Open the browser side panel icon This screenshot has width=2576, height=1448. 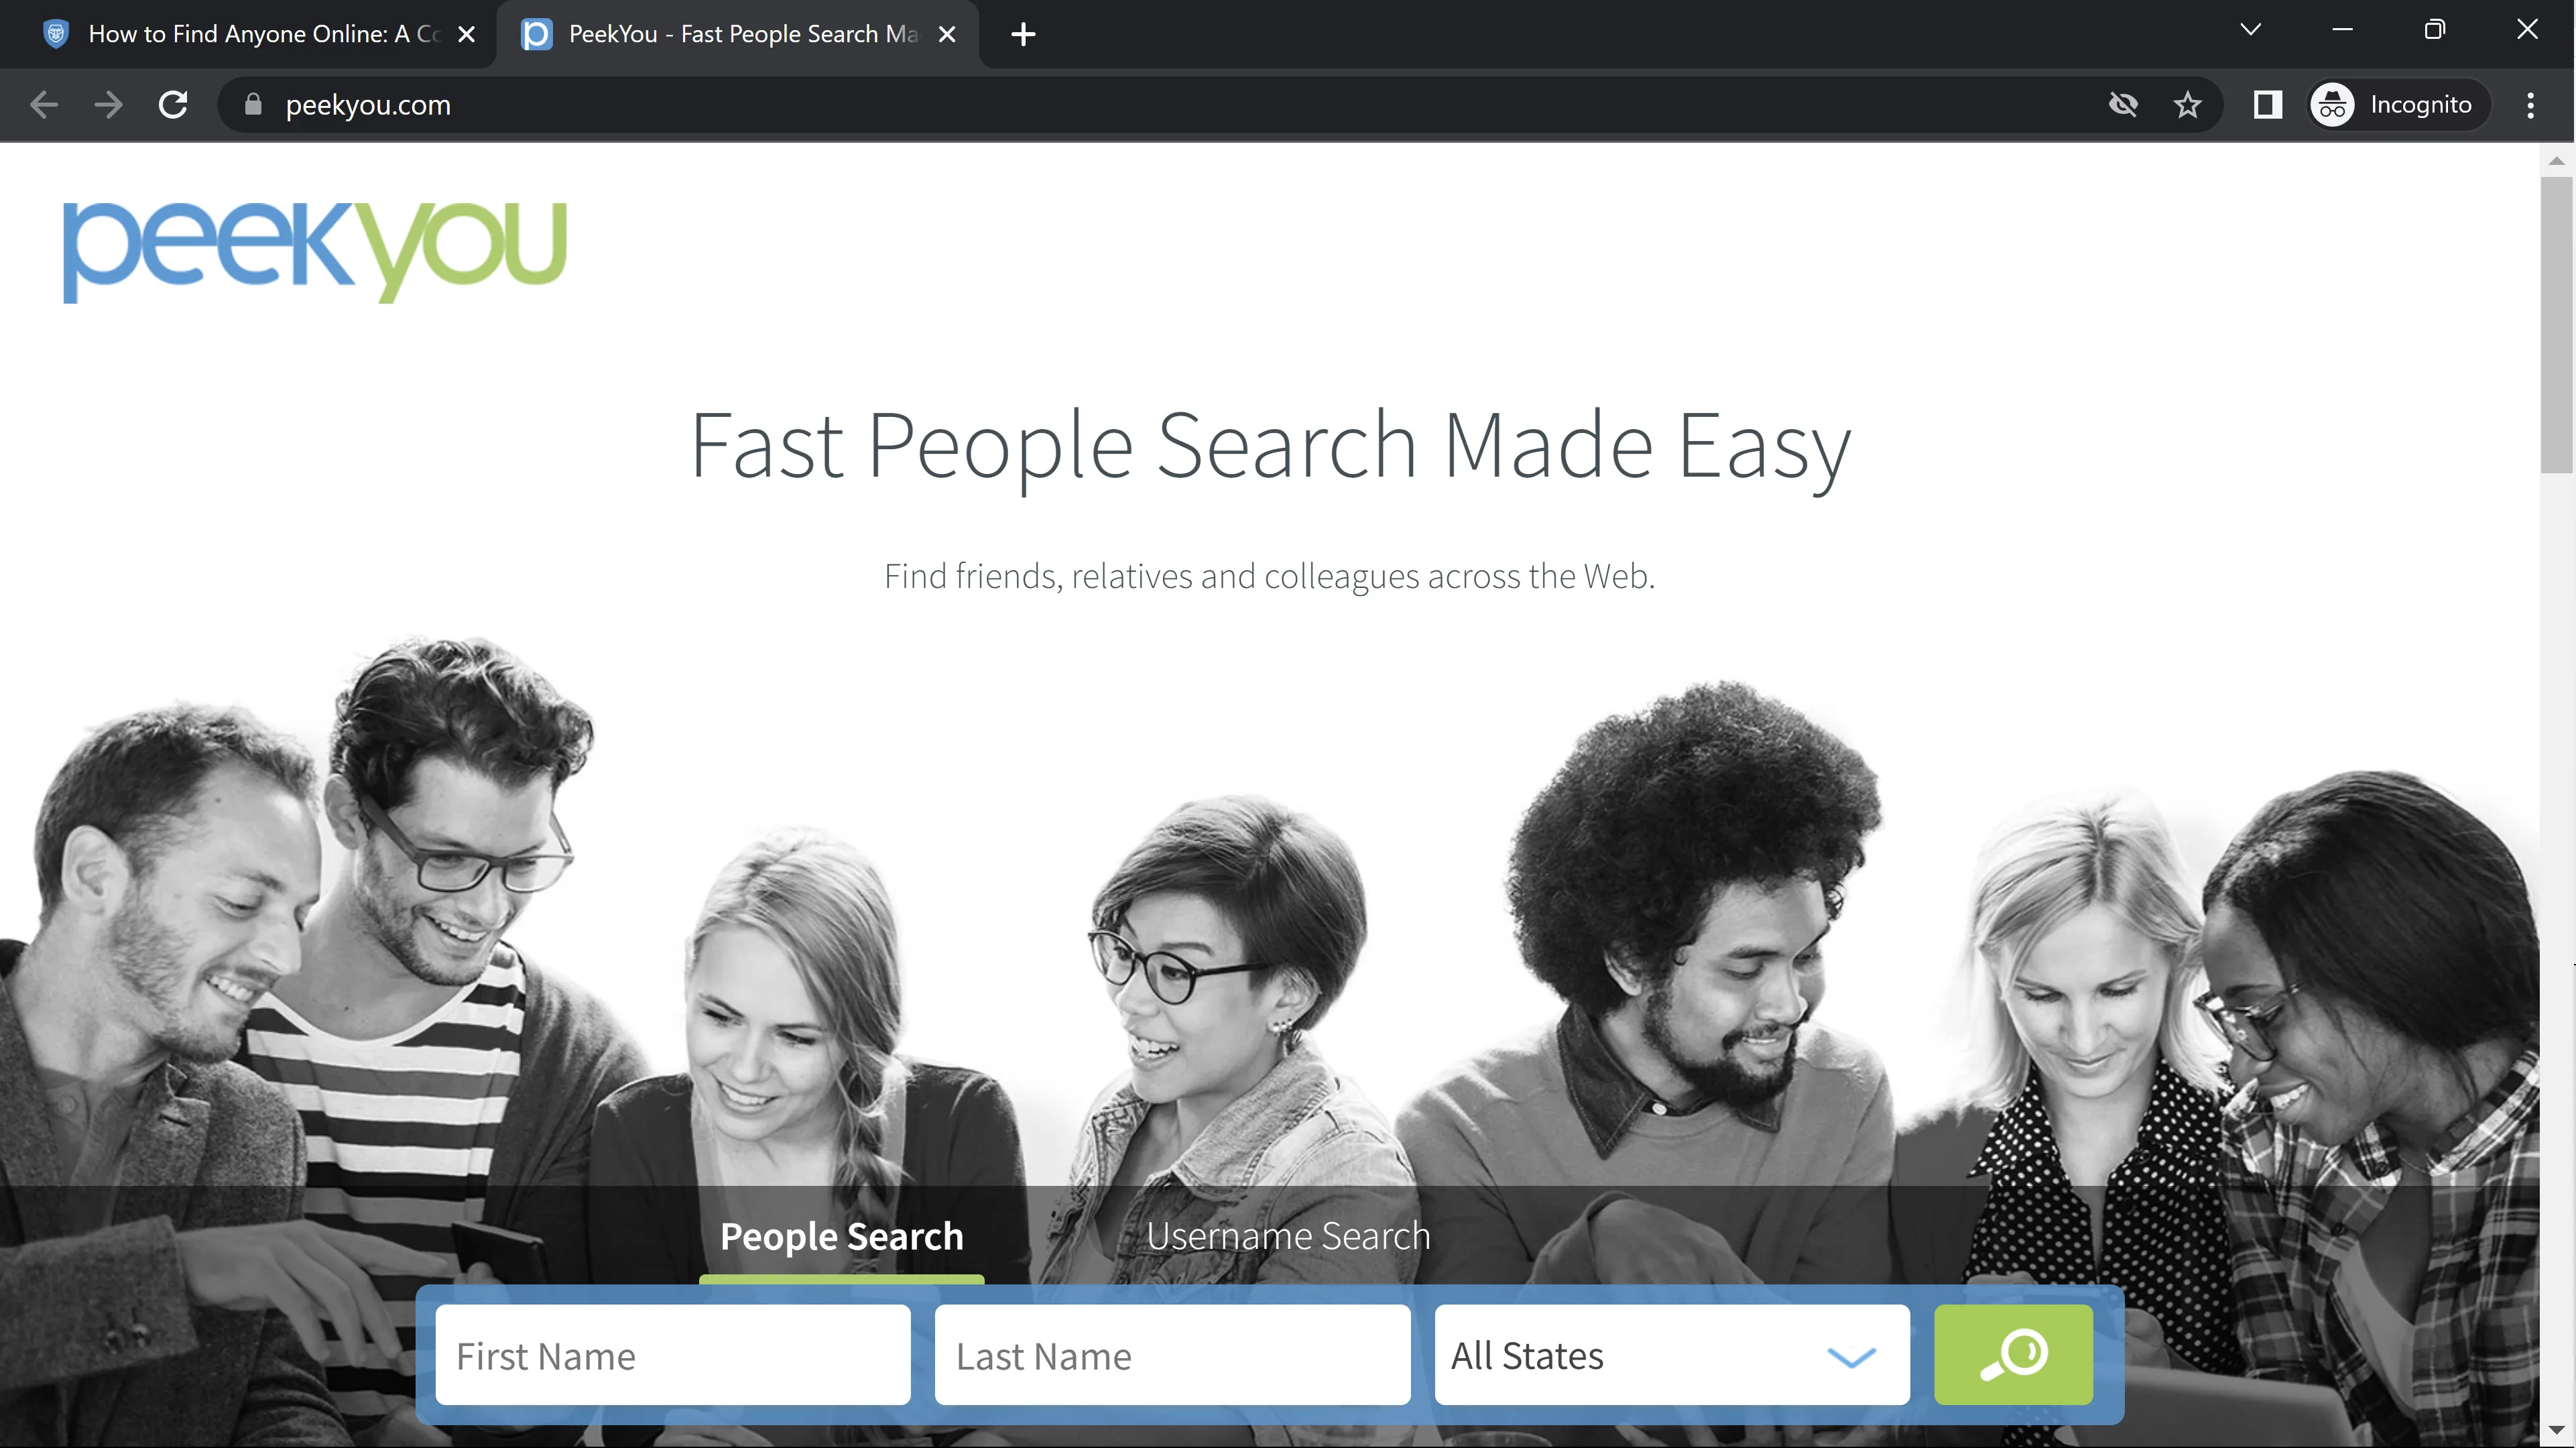(x=2267, y=105)
